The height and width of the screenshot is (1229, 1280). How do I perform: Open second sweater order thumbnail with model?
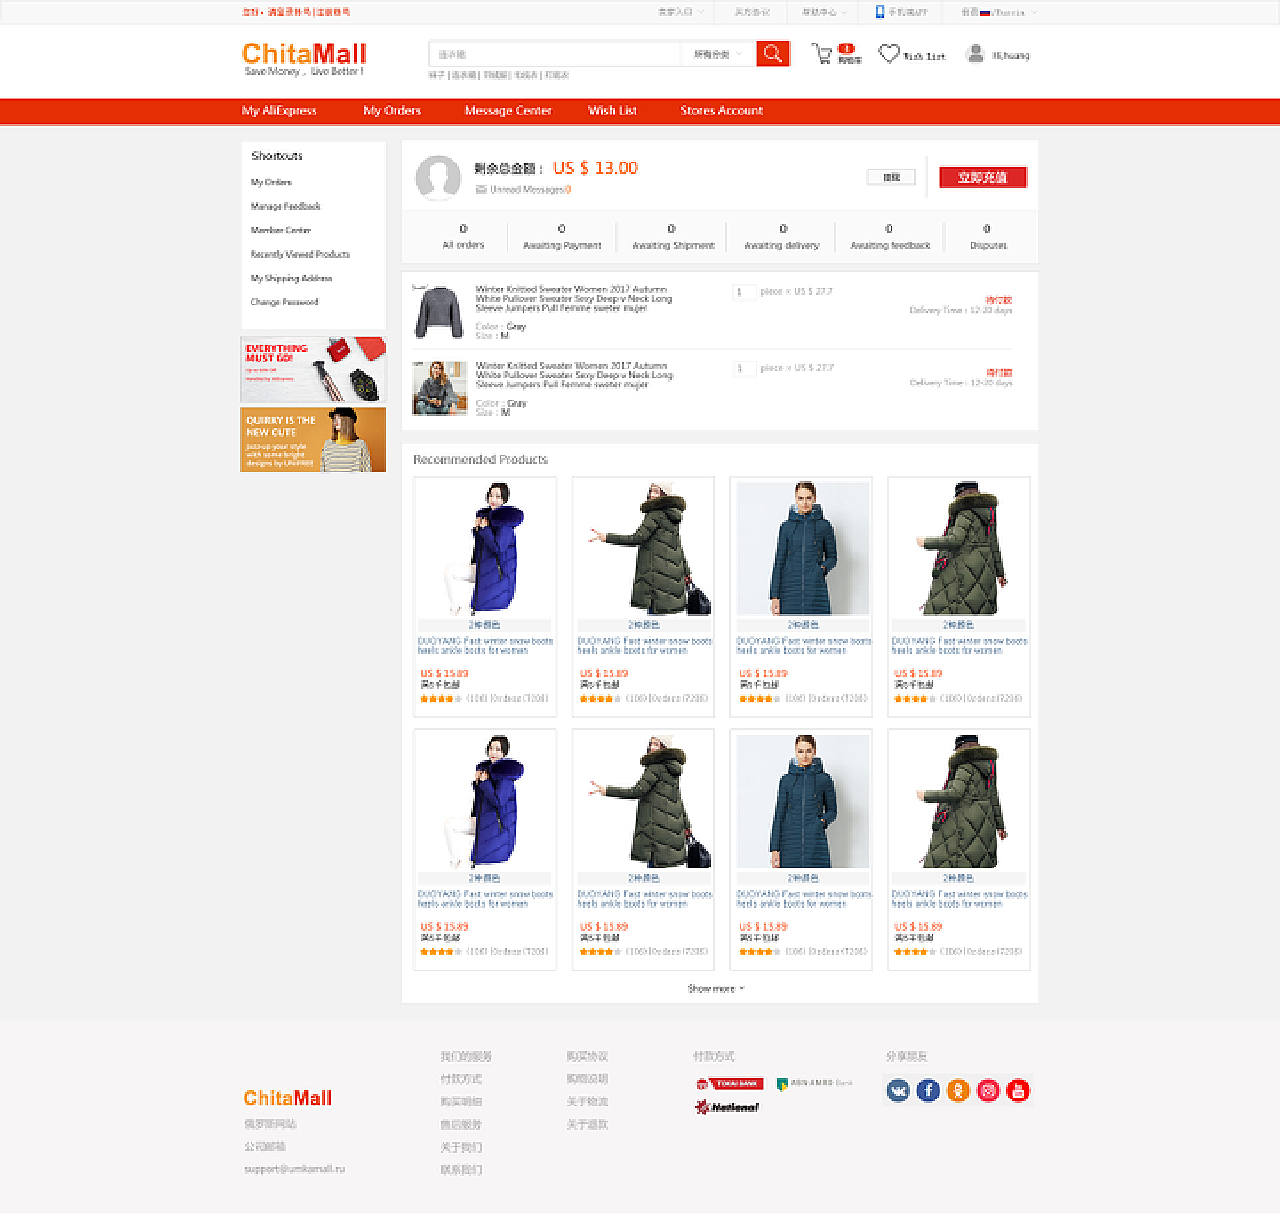click(x=439, y=388)
